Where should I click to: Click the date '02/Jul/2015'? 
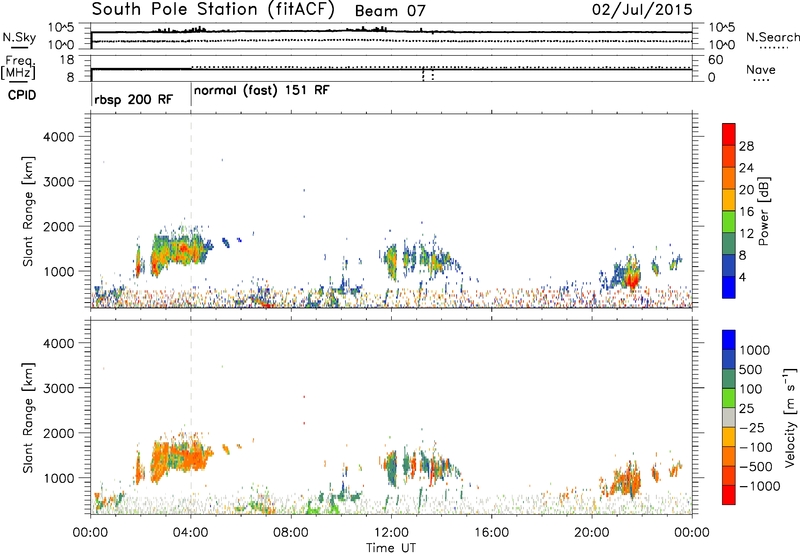642,10
